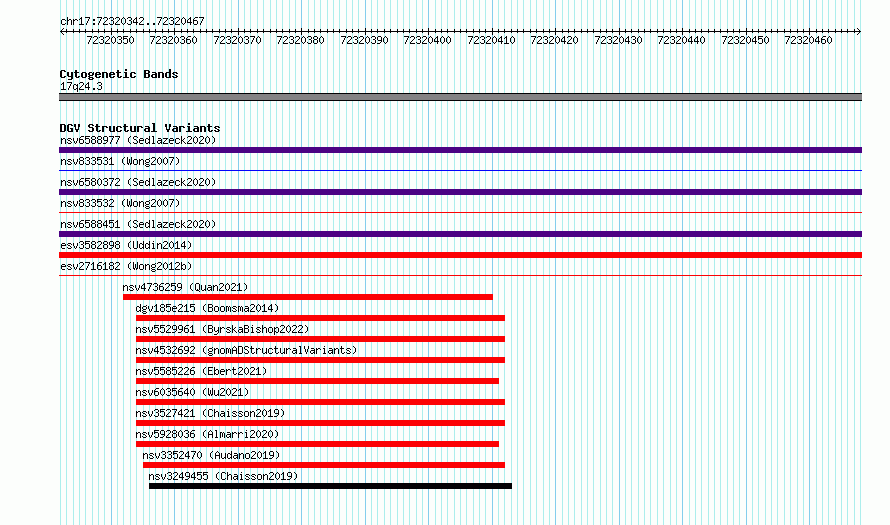Viewport: 890px width, 525px height.
Task: Click ruler position 72320460
Action: 808,40
